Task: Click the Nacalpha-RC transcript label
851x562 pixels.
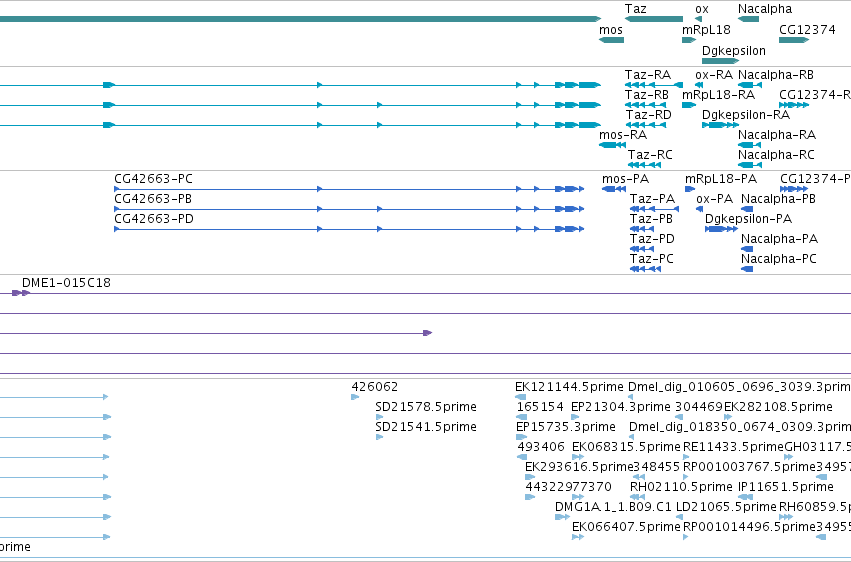Action: [x=776, y=155]
